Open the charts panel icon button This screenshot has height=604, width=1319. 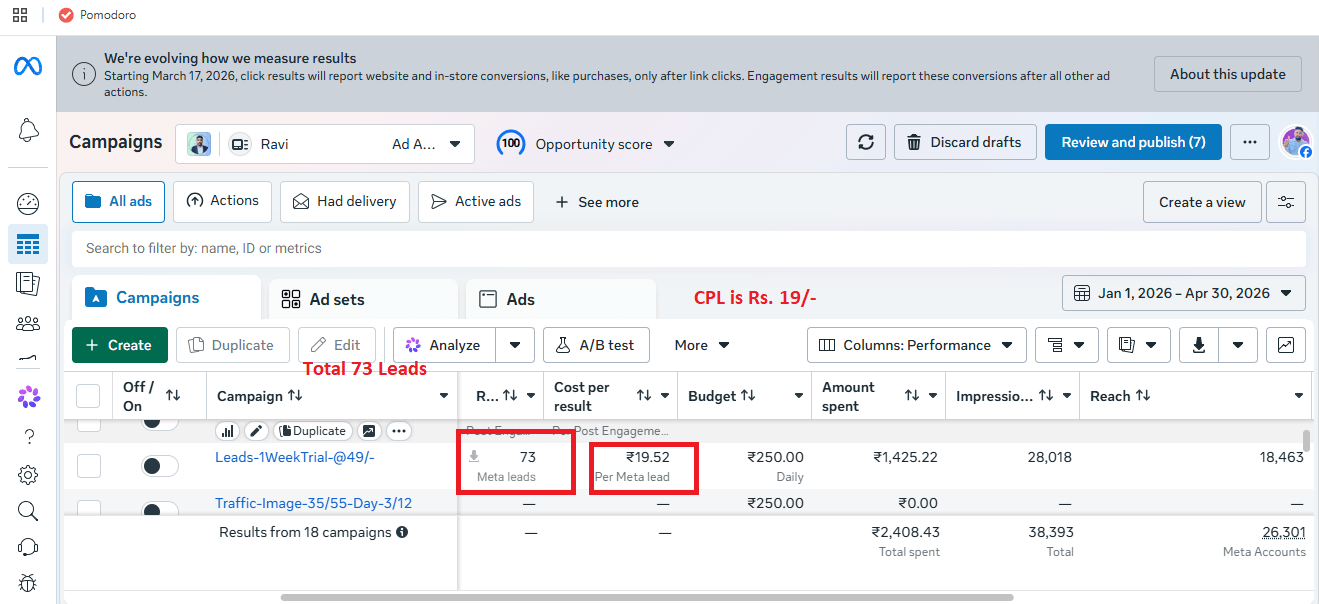(1285, 345)
